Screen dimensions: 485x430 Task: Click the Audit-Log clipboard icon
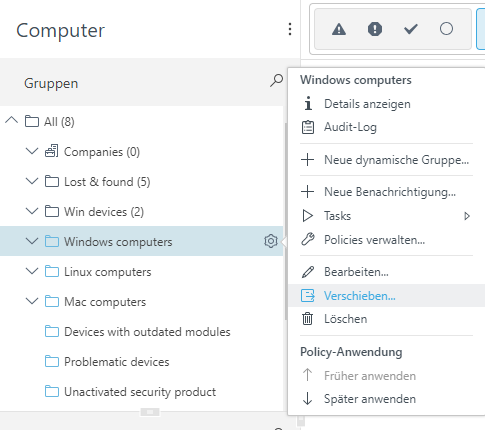[308, 127]
